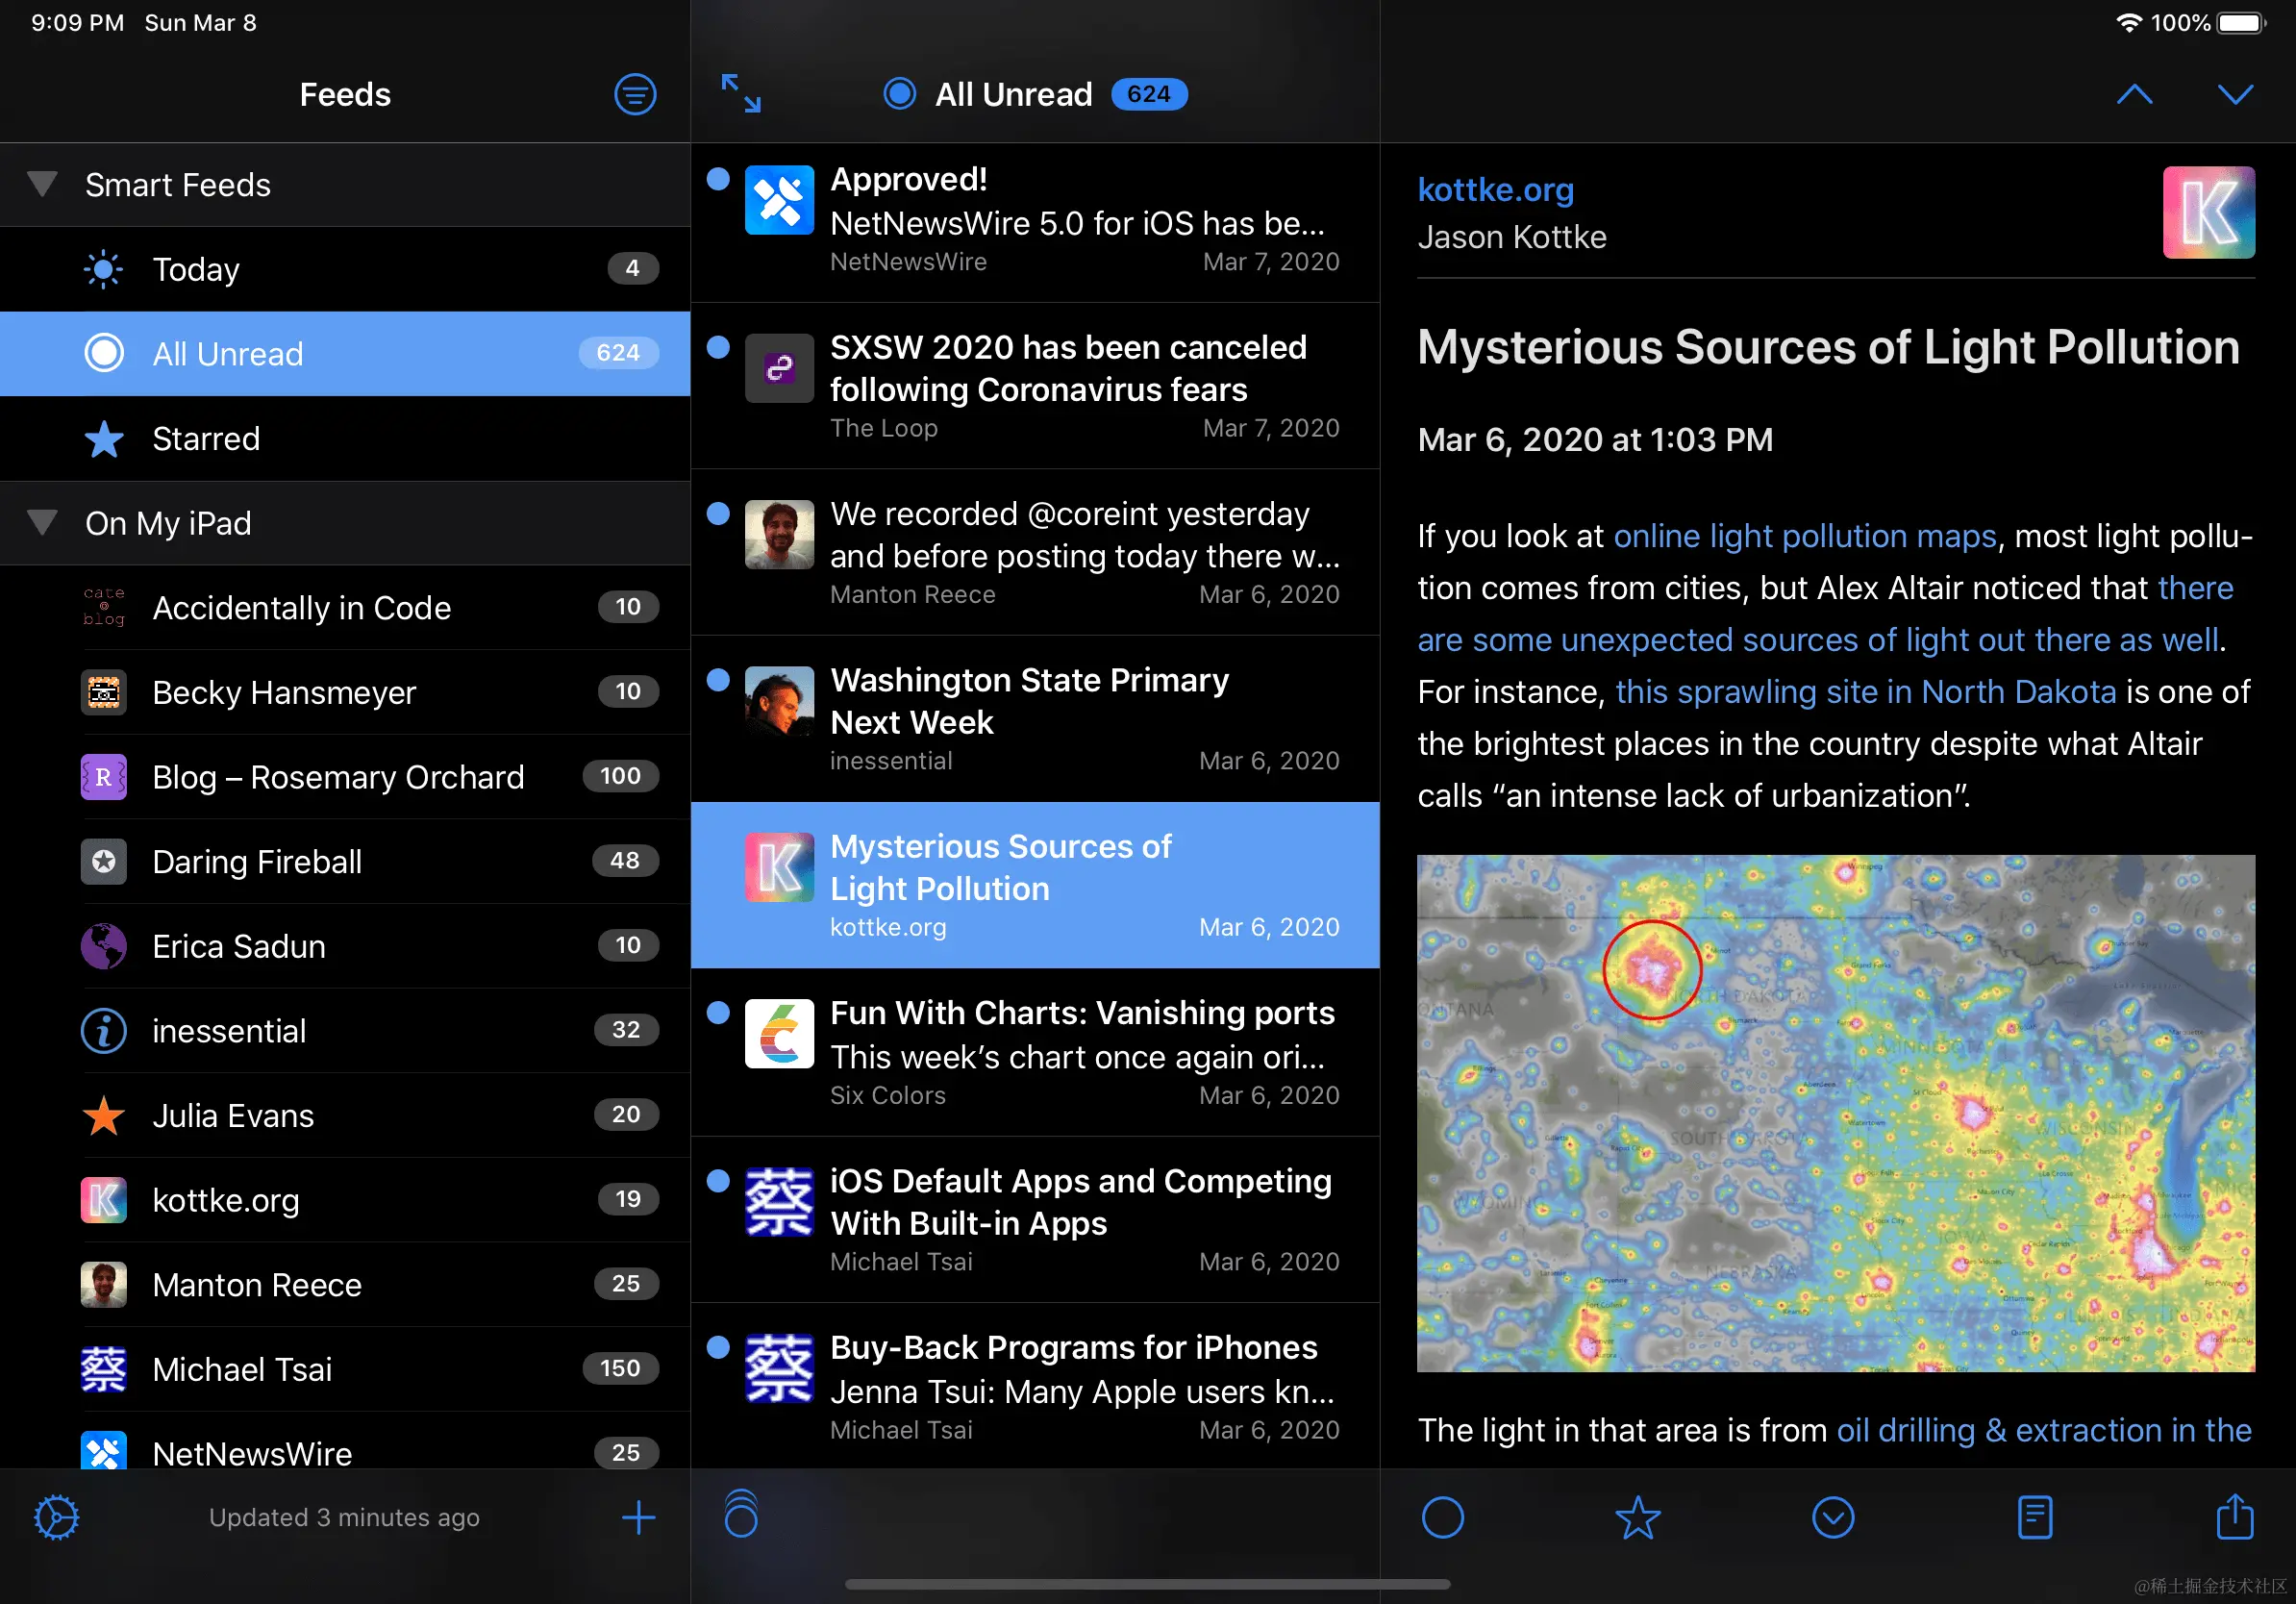The image size is (2296, 1604).
Task: Tap unread dot on Approved! article
Action: 718,179
